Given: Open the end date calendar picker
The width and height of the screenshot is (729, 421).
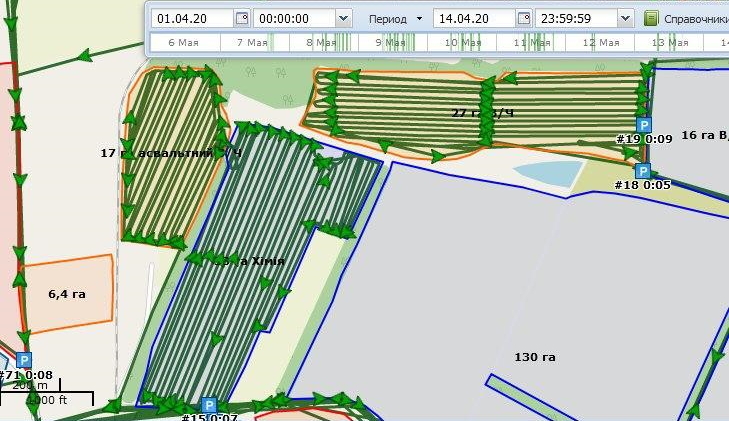Looking at the screenshot, I should tap(523, 18).
